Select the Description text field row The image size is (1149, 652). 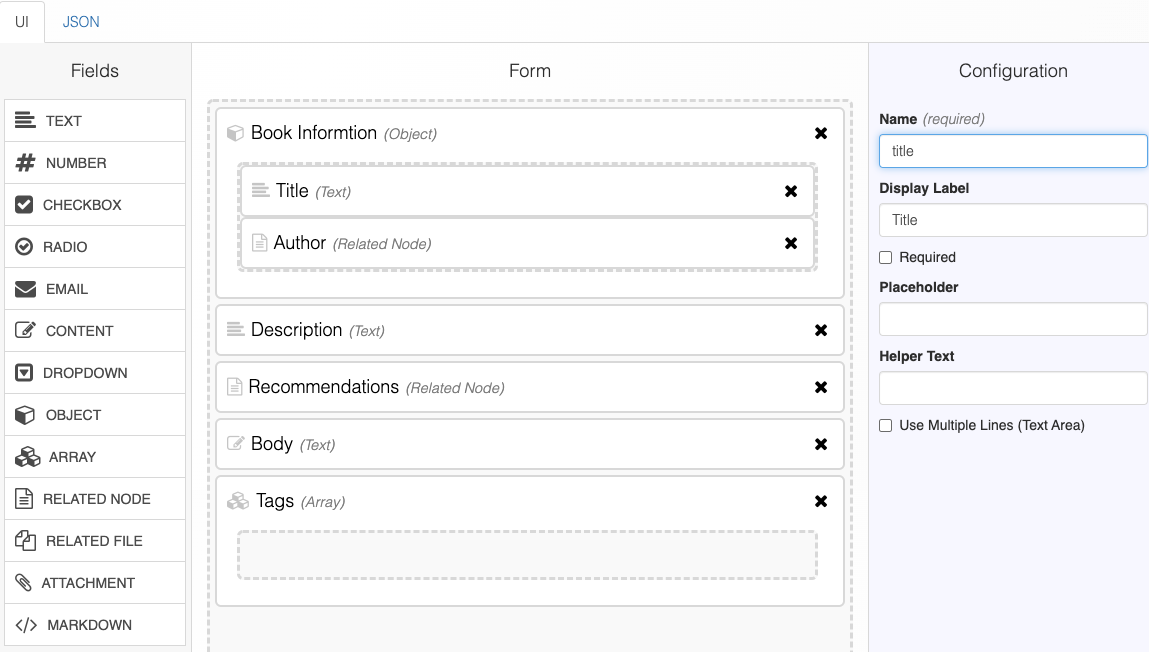pyautogui.click(x=530, y=330)
